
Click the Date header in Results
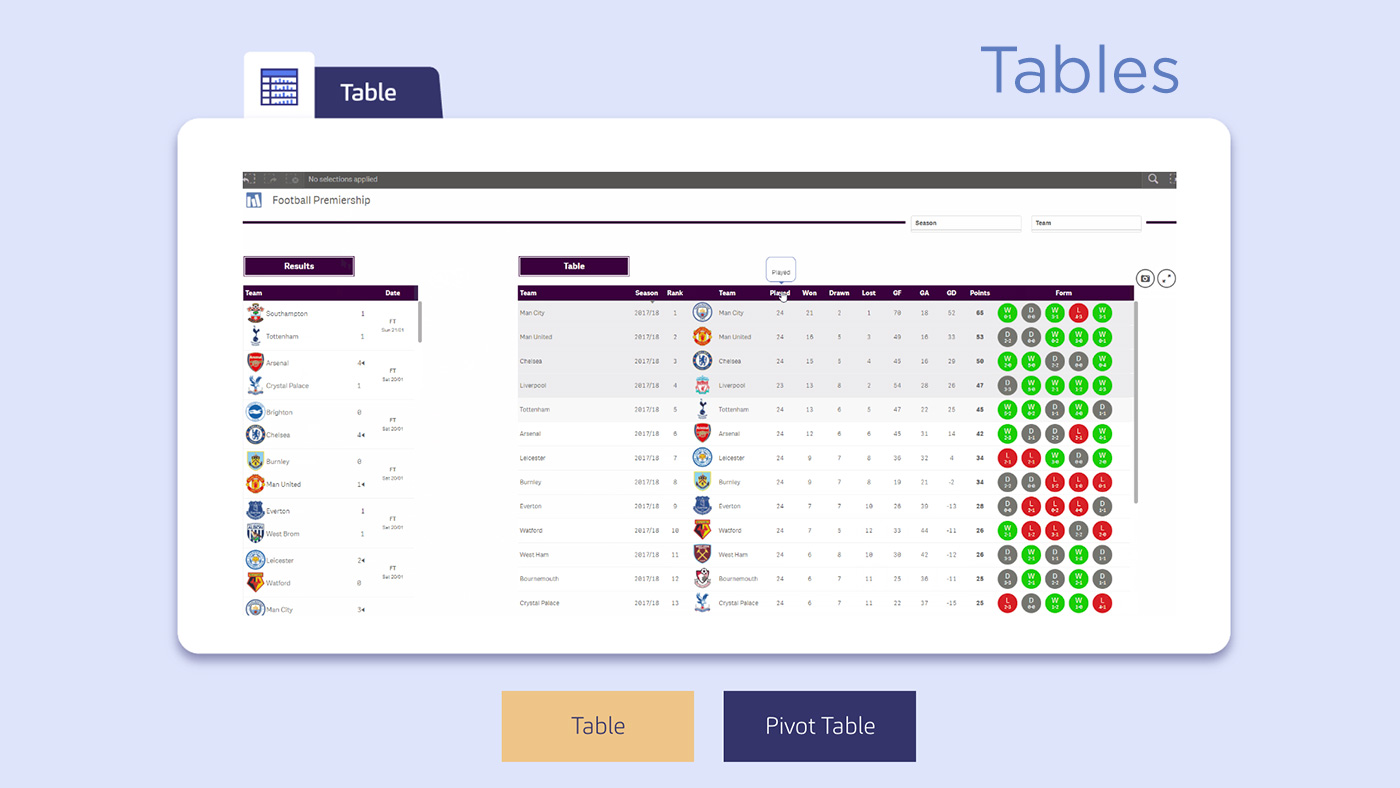point(393,293)
